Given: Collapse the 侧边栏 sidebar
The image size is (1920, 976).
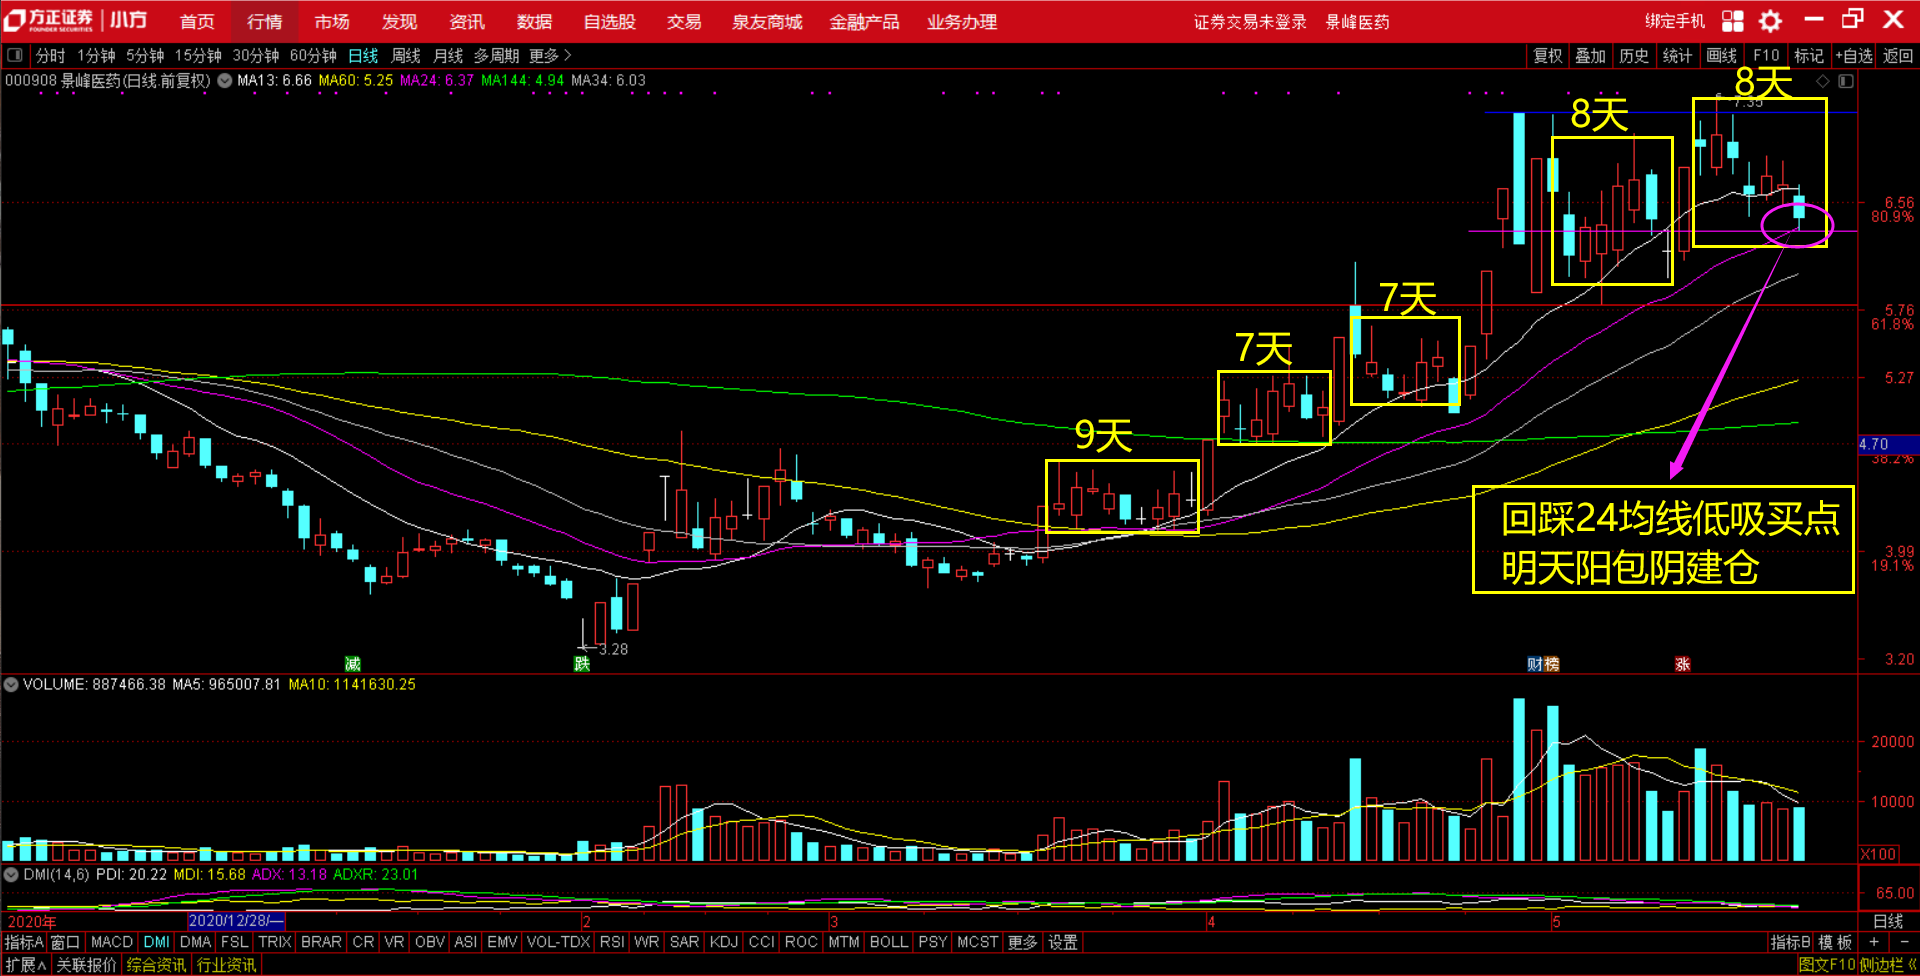Looking at the screenshot, I should [1888, 965].
